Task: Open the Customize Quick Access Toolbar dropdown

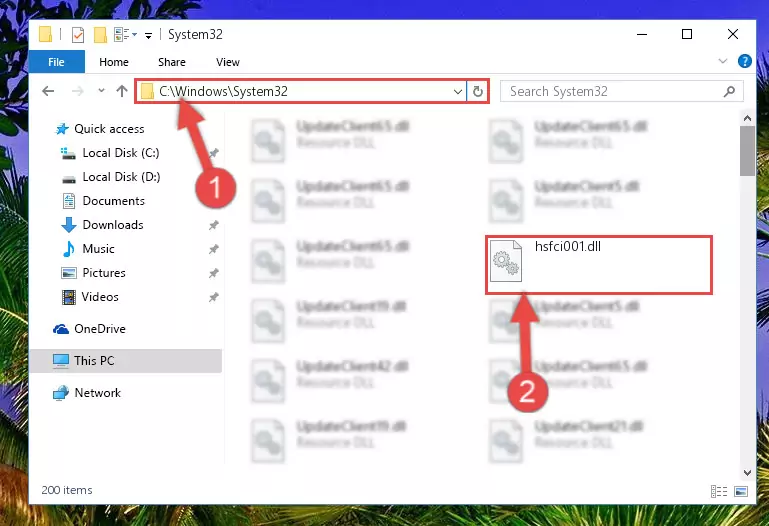Action: tap(148, 35)
